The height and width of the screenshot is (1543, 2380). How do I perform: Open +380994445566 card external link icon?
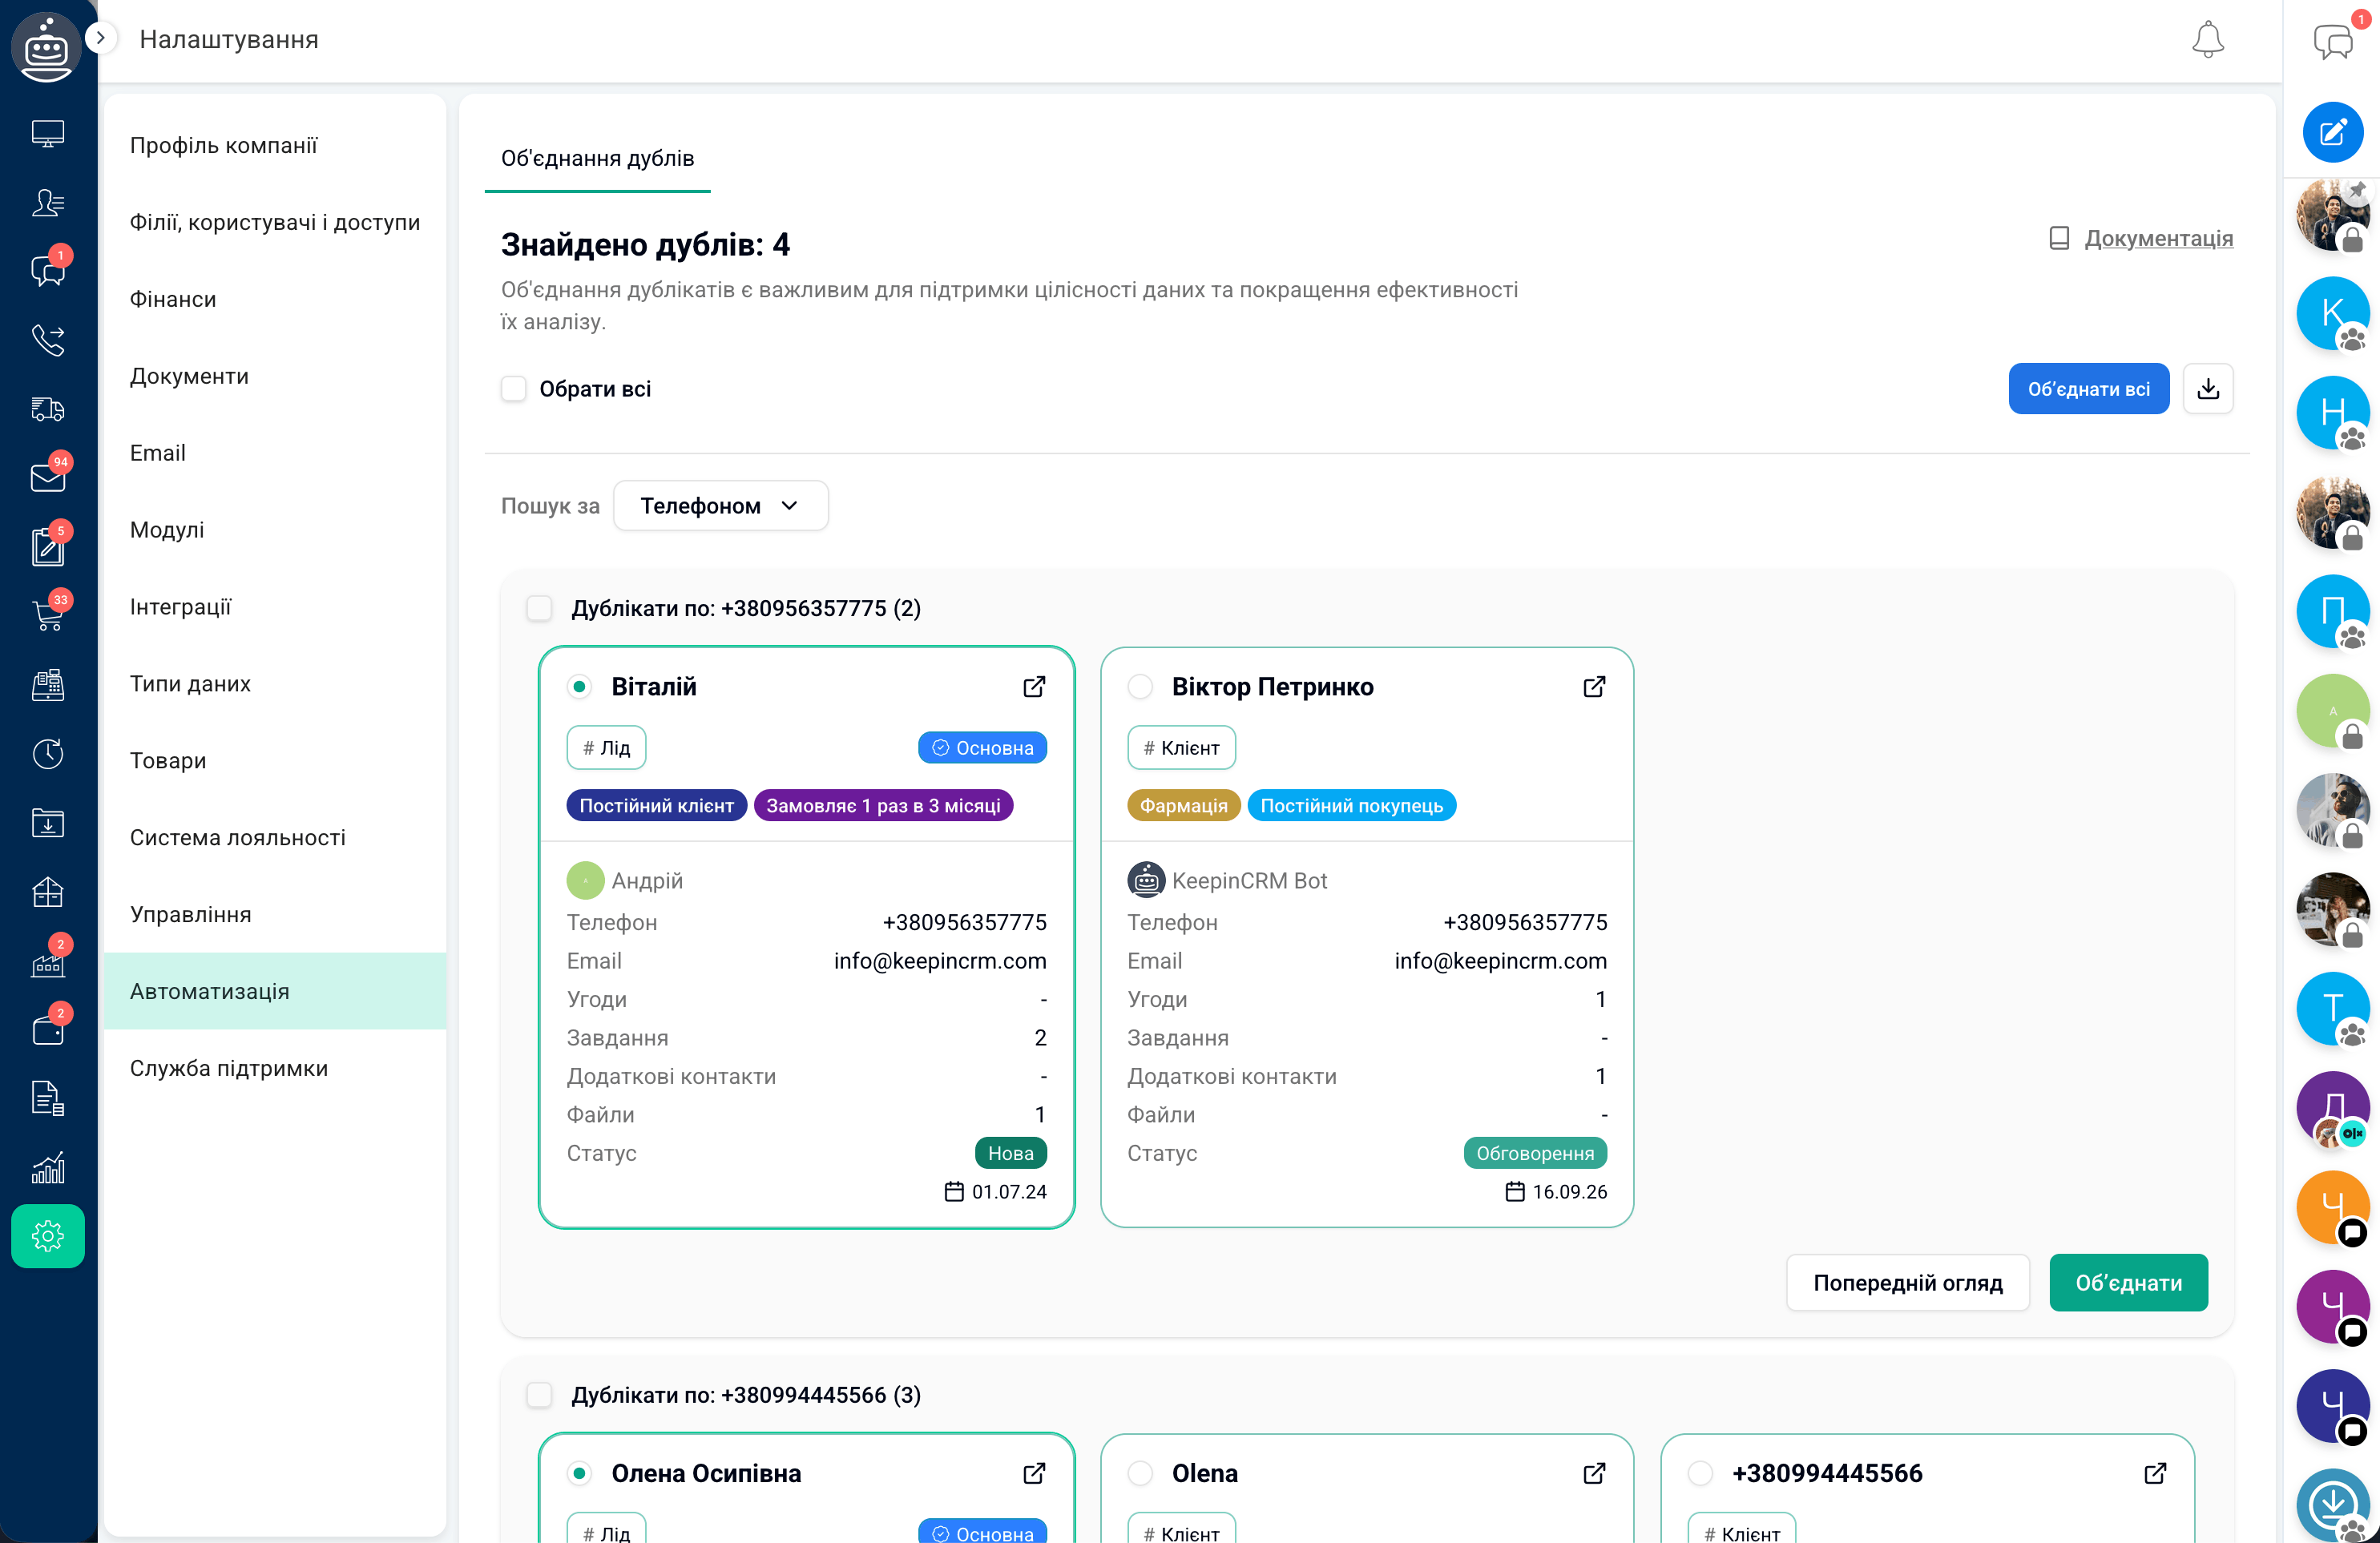click(x=2155, y=1473)
